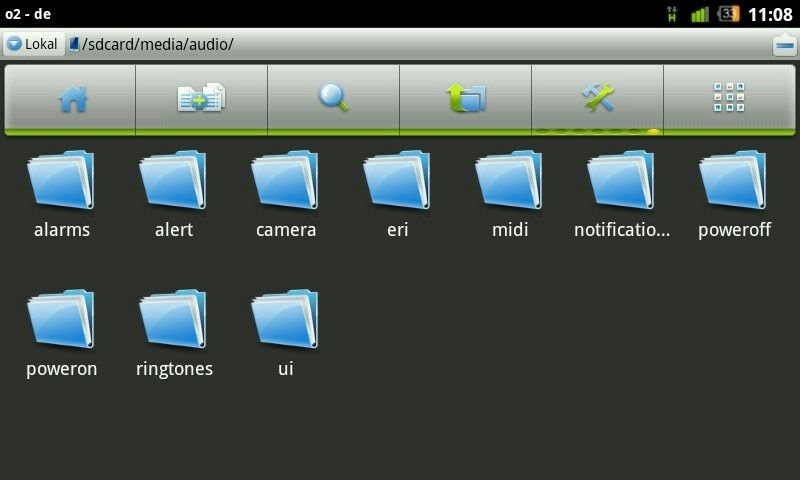Tap the Home toolbar icon

point(73,98)
